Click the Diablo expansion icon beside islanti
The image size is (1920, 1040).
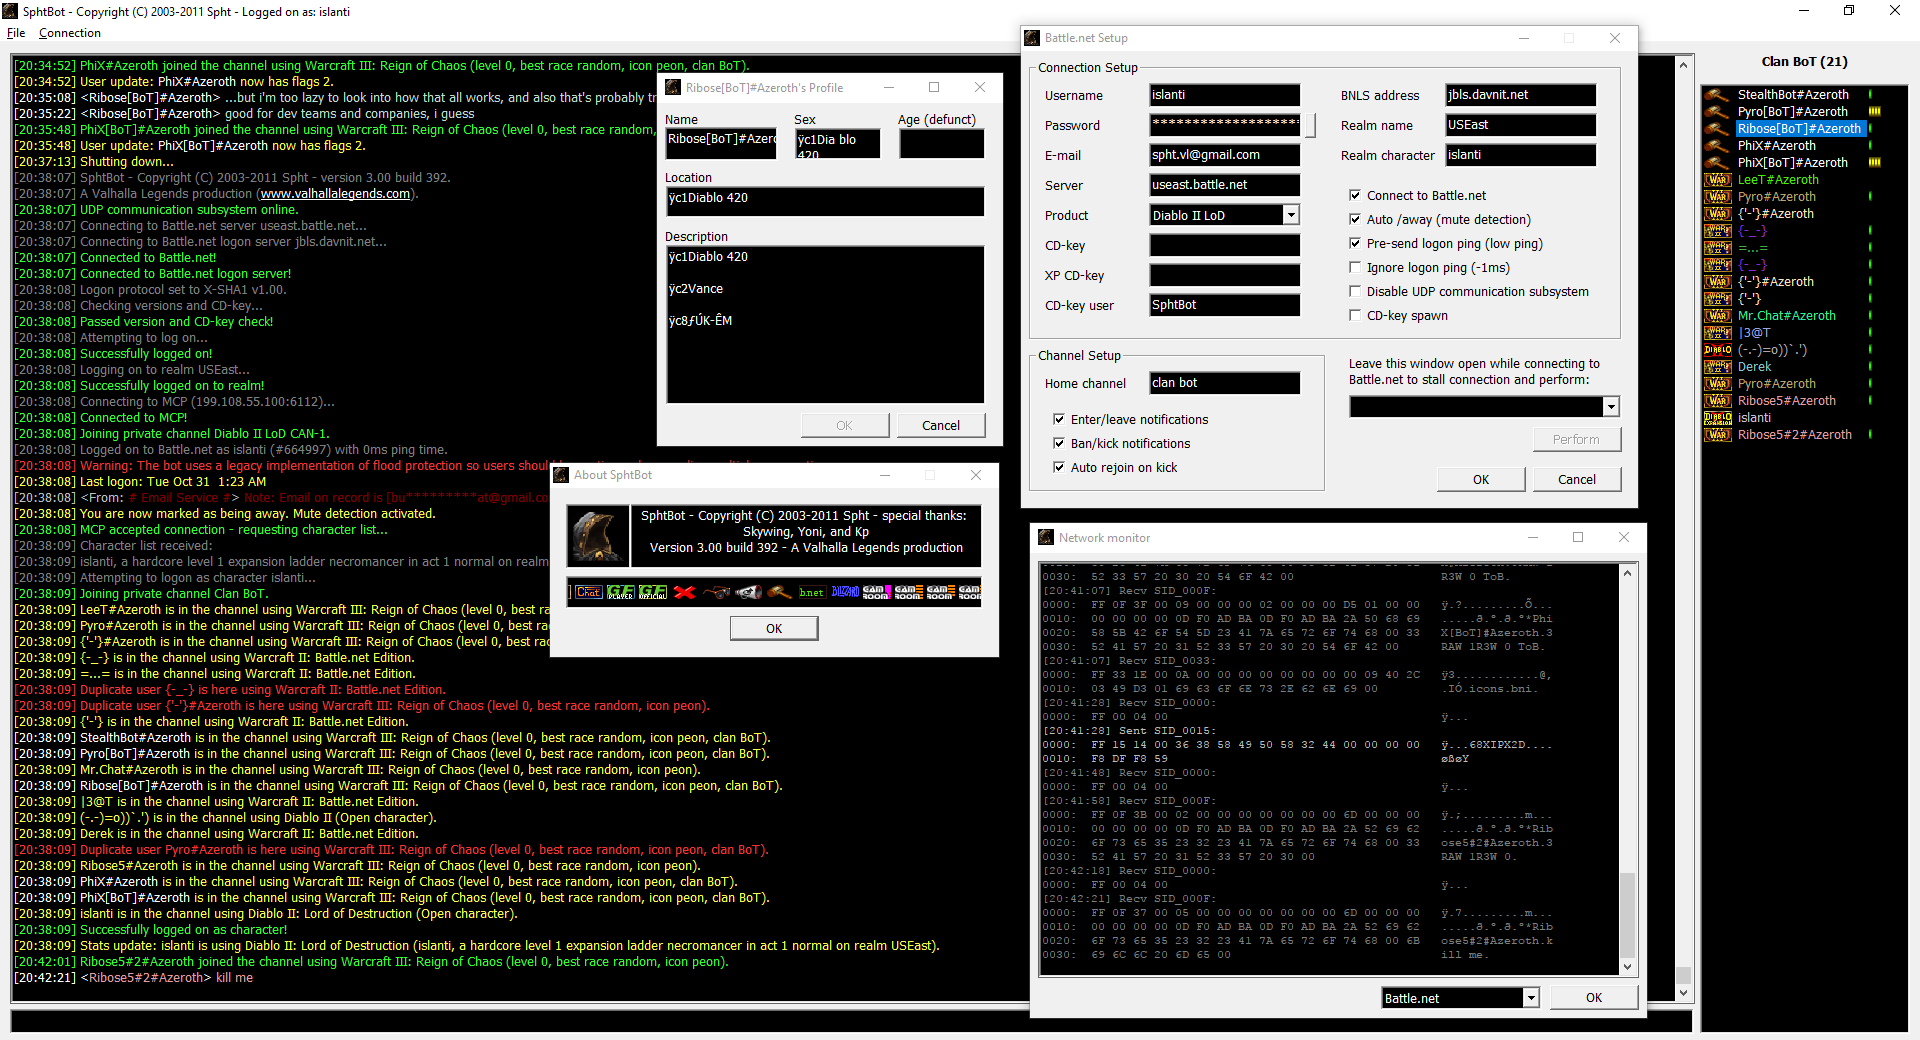point(1718,418)
